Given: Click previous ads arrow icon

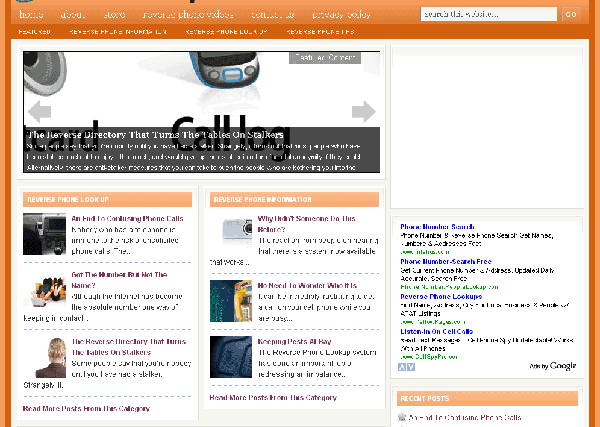Looking at the screenshot, I should 402,367.
